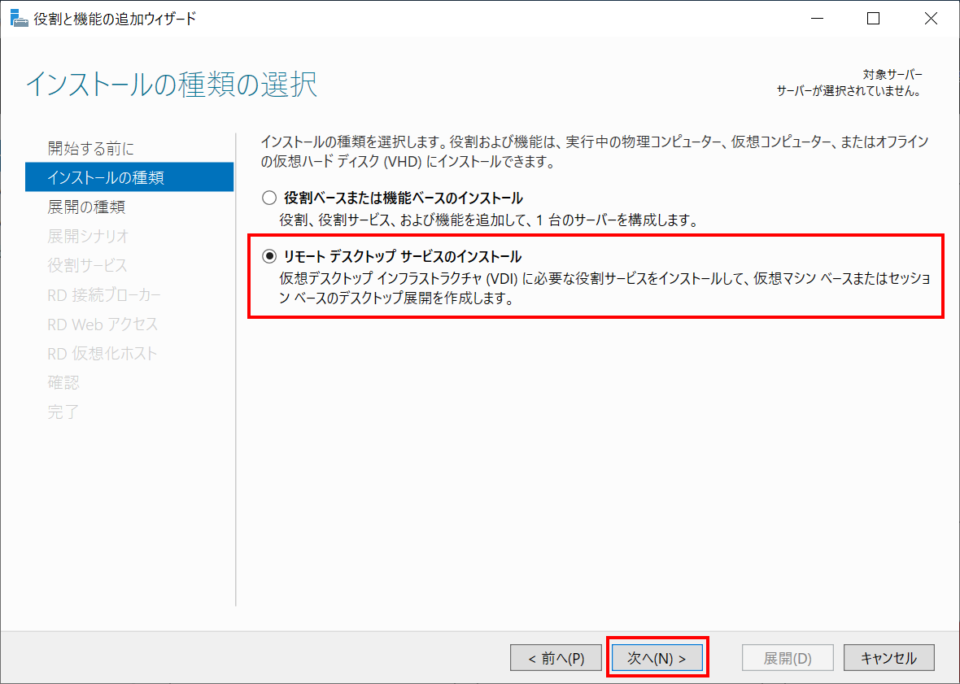Open the 開始する前に step

[91, 148]
